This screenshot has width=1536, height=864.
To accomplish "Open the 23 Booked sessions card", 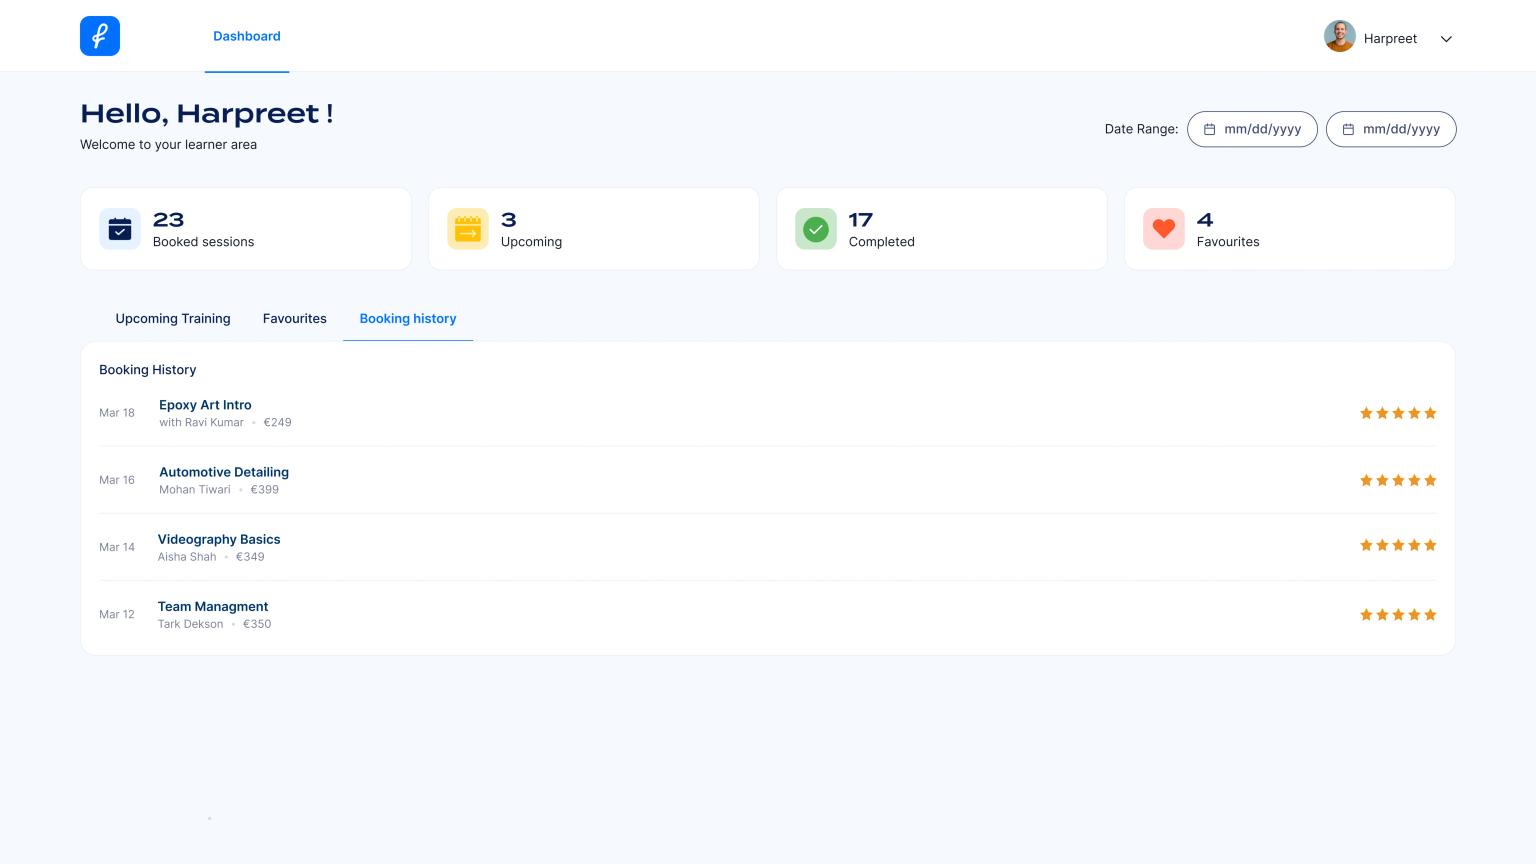I will [246, 229].
